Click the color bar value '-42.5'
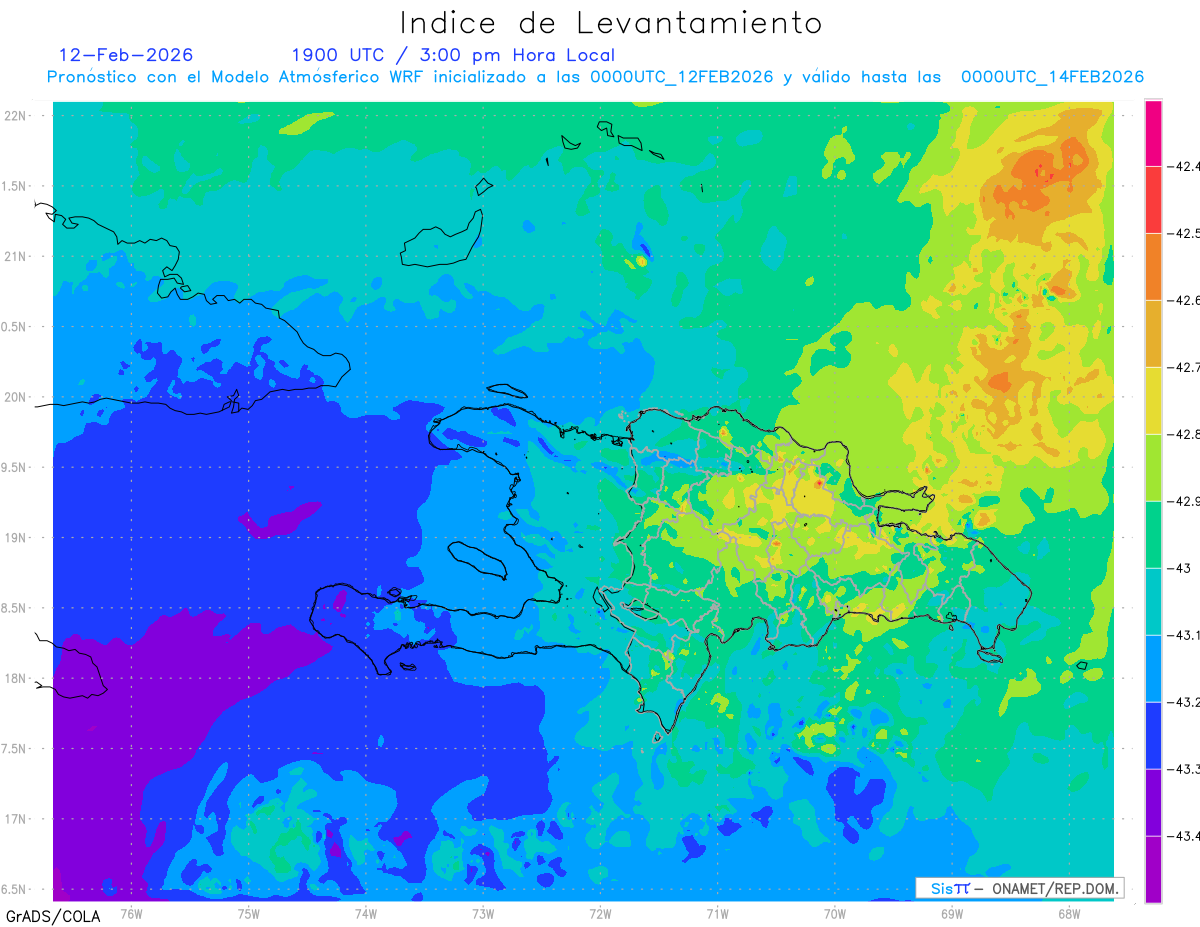 click(x=1182, y=233)
